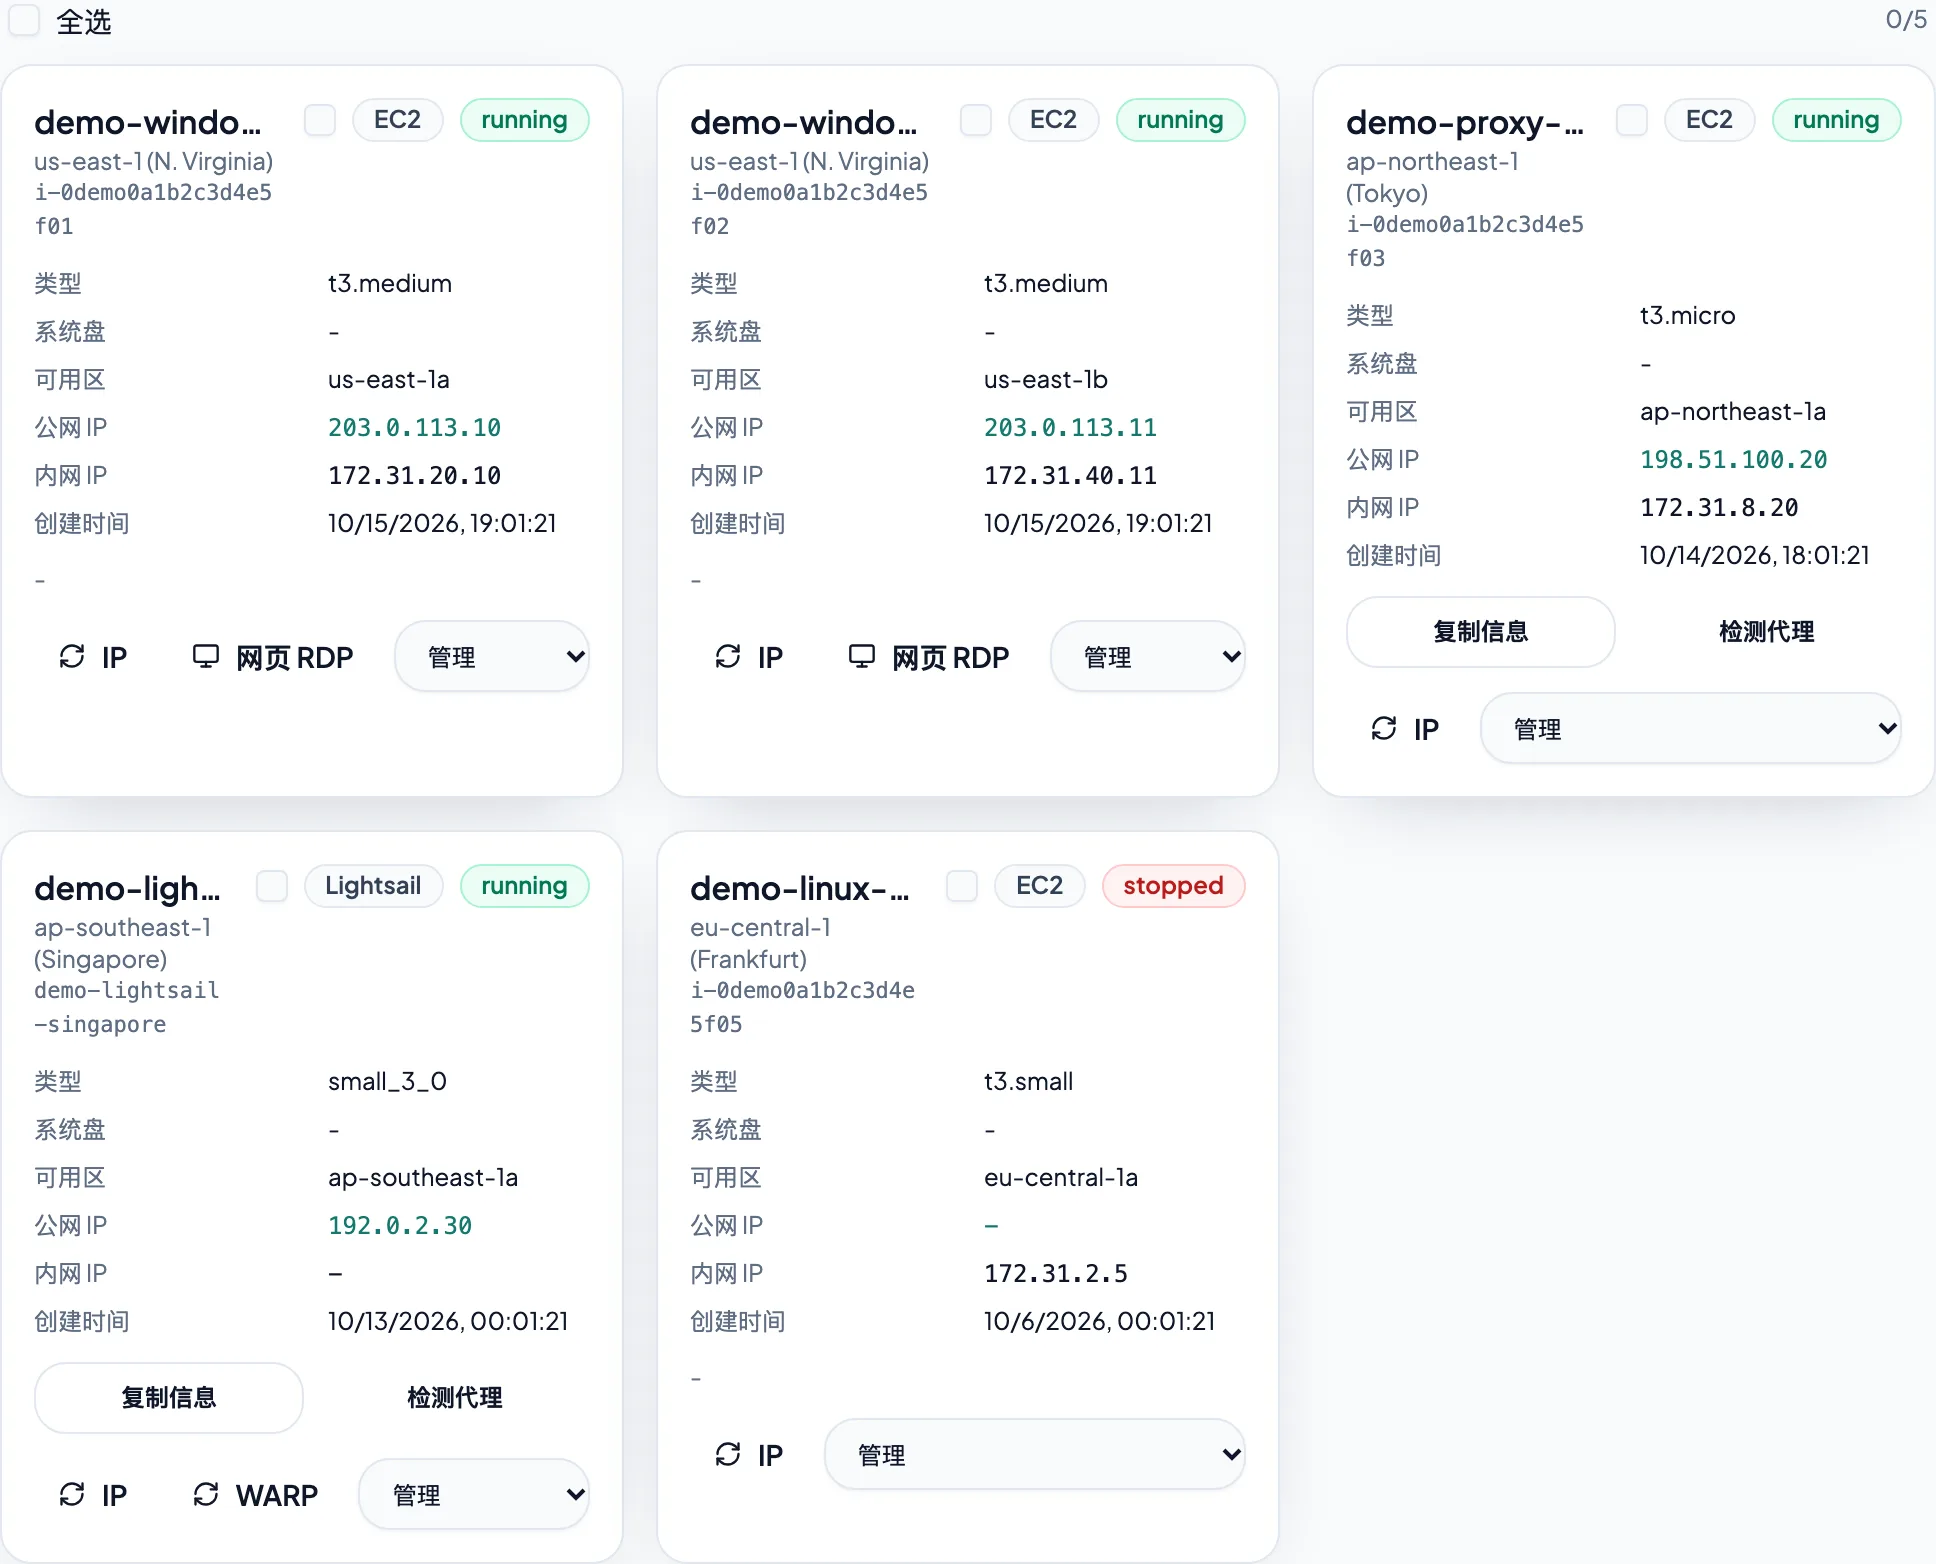Check the box on the f01 demo-windows card

tap(320, 120)
